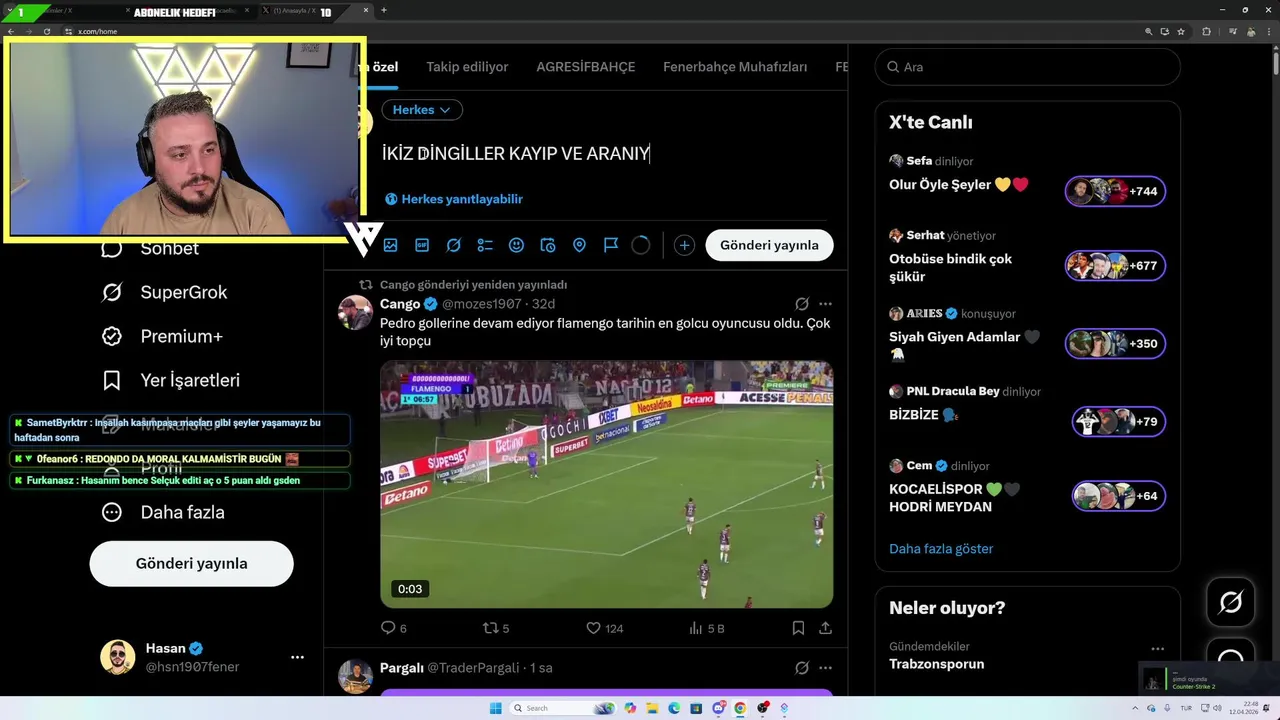Expand Daha fazla in sidebar
The width and height of the screenshot is (1280, 720).
(x=163, y=512)
